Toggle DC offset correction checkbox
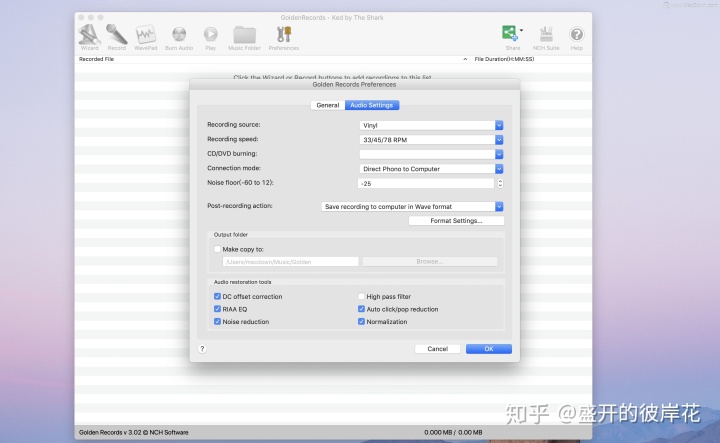Viewport: 720px width, 443px height. click(x=217, y=297)
